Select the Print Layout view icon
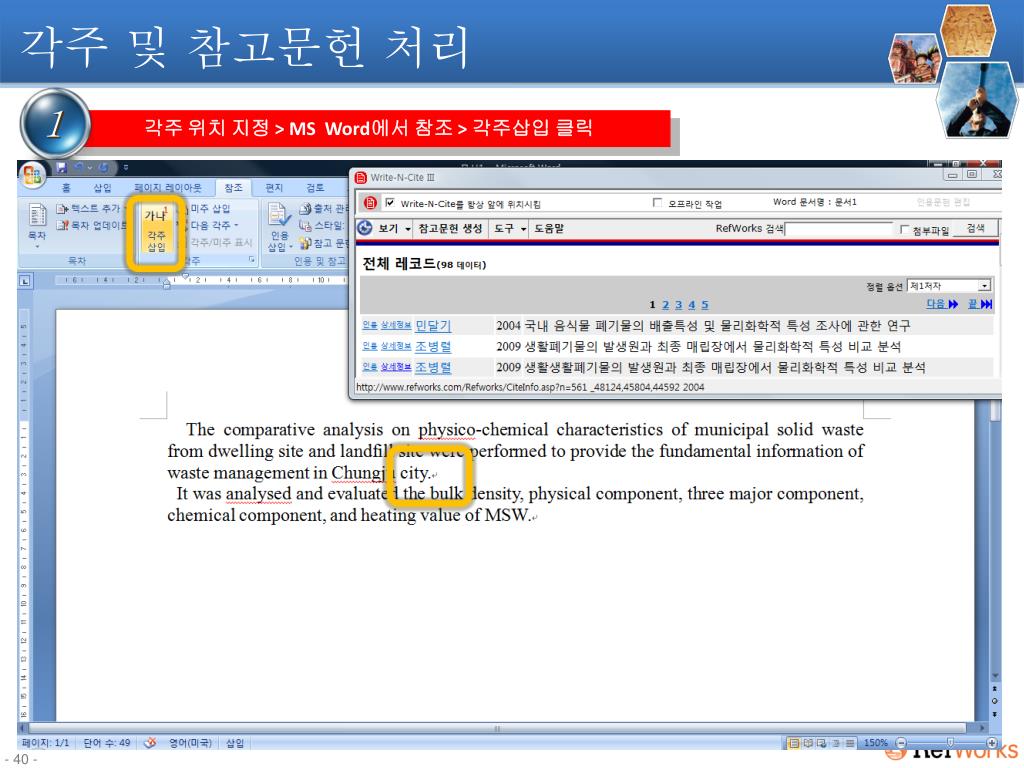The width and height of the screenshot is (1024, 768). [x=793, y=743]
